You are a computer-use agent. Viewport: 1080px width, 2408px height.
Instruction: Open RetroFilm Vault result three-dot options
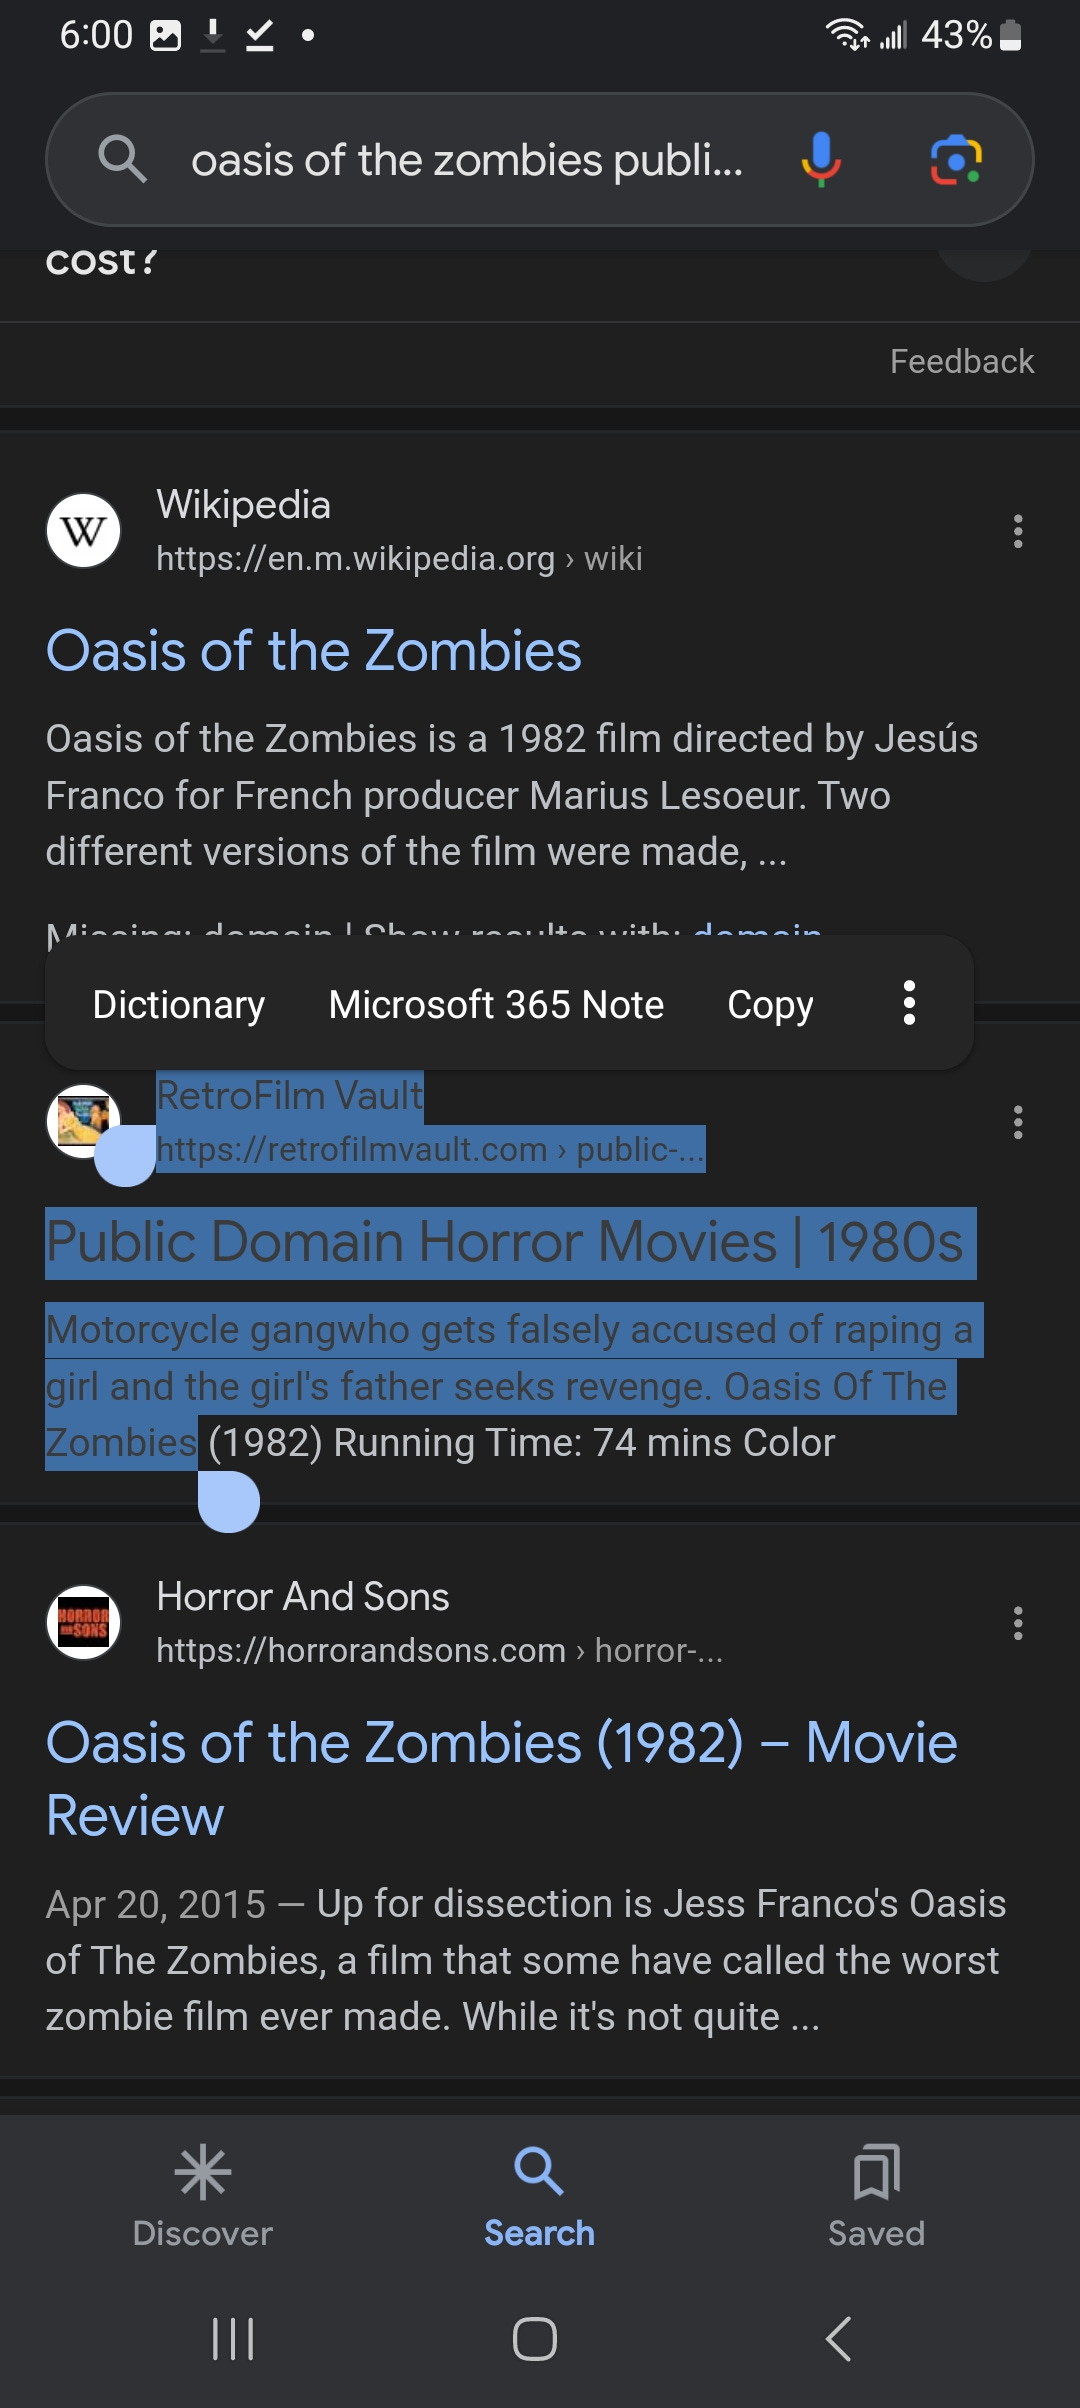tap(1018, 1122)
